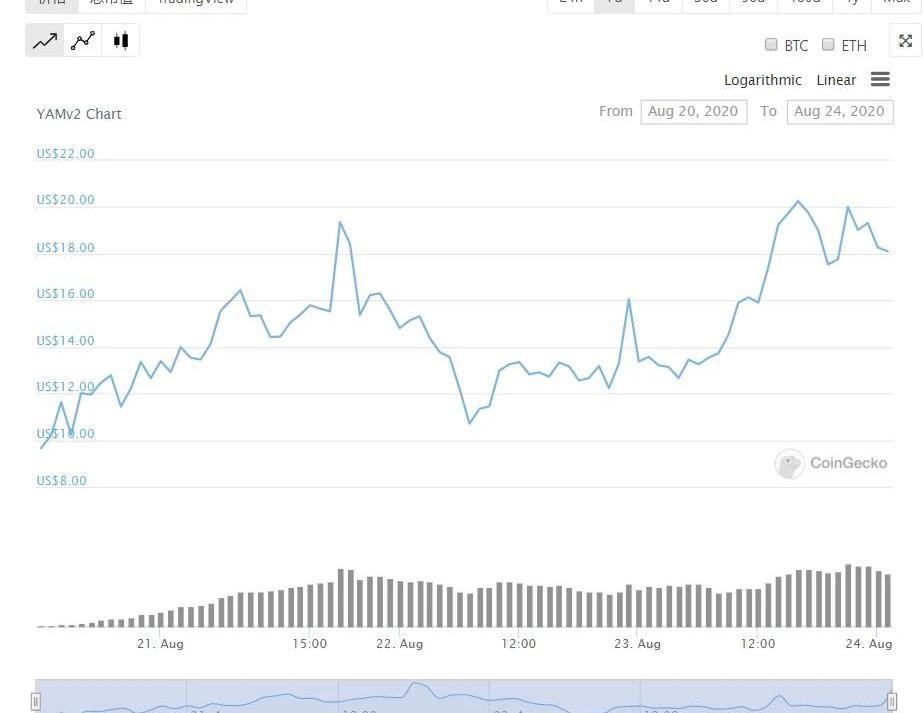Switch to line-with-markers chart icon
923x713 pixels.
[82, 41]
